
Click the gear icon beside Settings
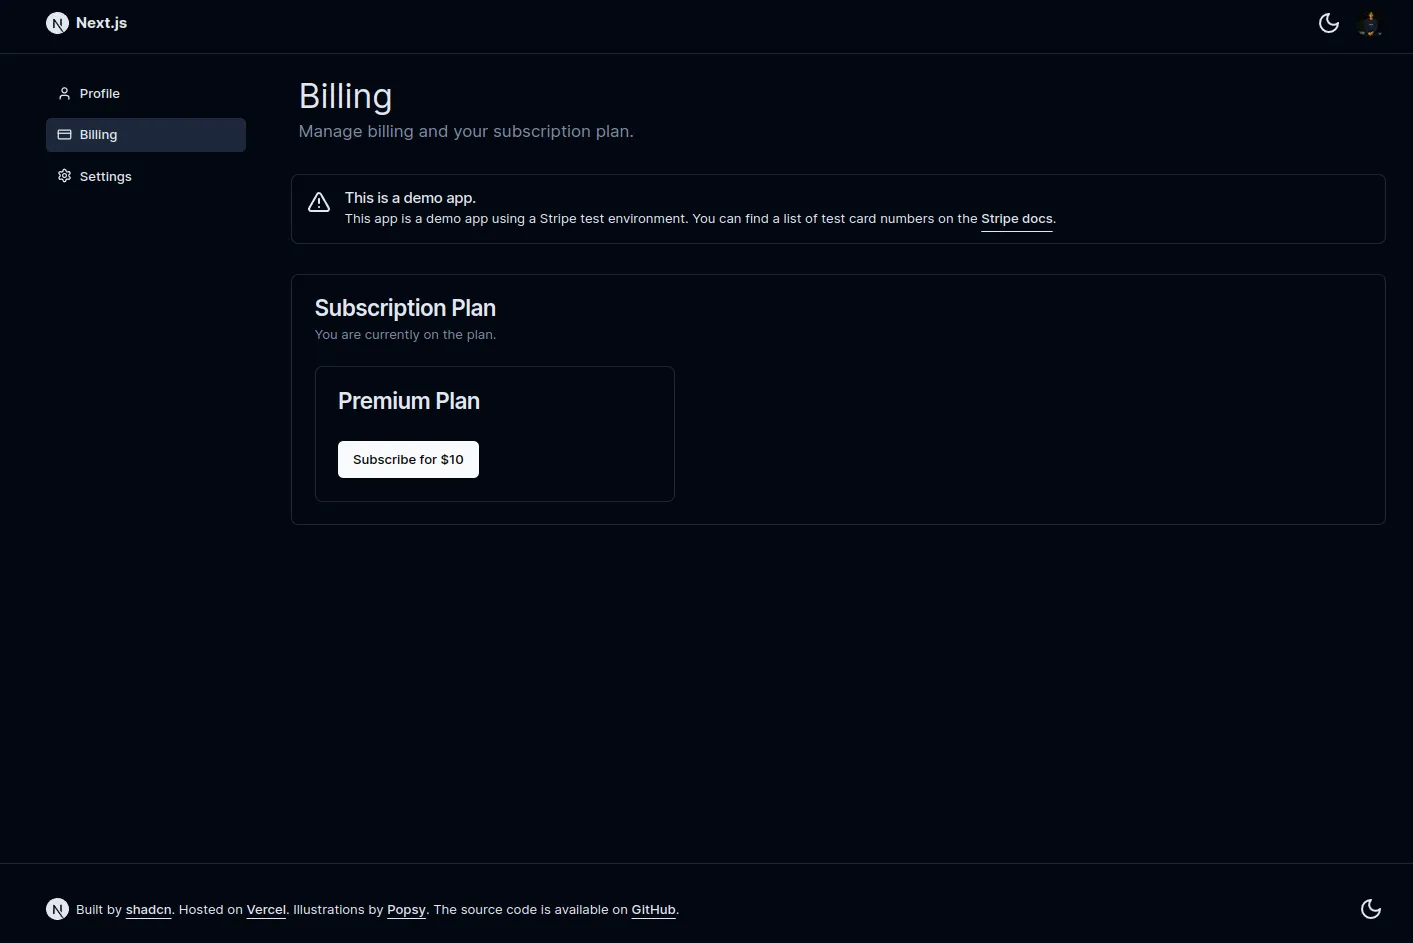64,176
